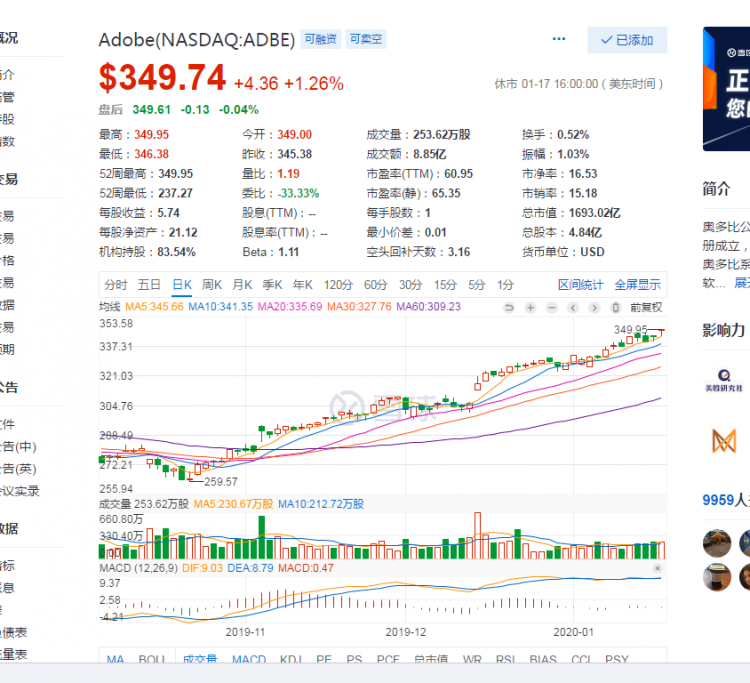The width and height of the screenshot is (750, 683).
Task: Click MA5:345.66 moving average label
Action: 154,307
